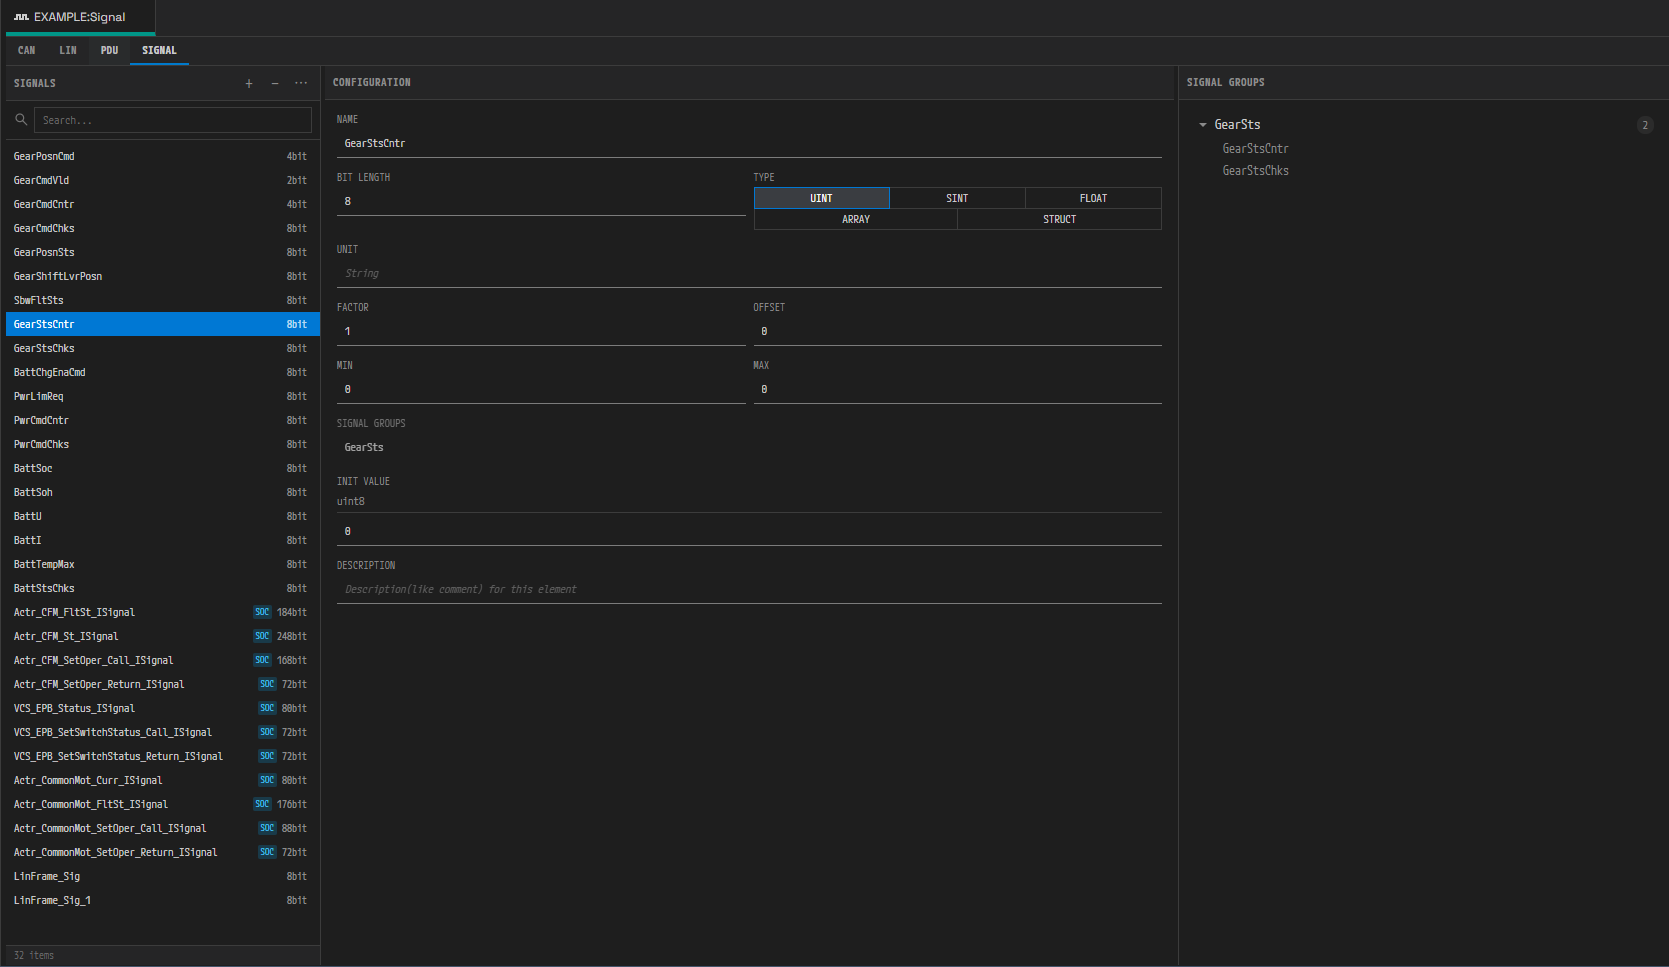Click the Description field
1669x967 pixels.
point(749,590)
